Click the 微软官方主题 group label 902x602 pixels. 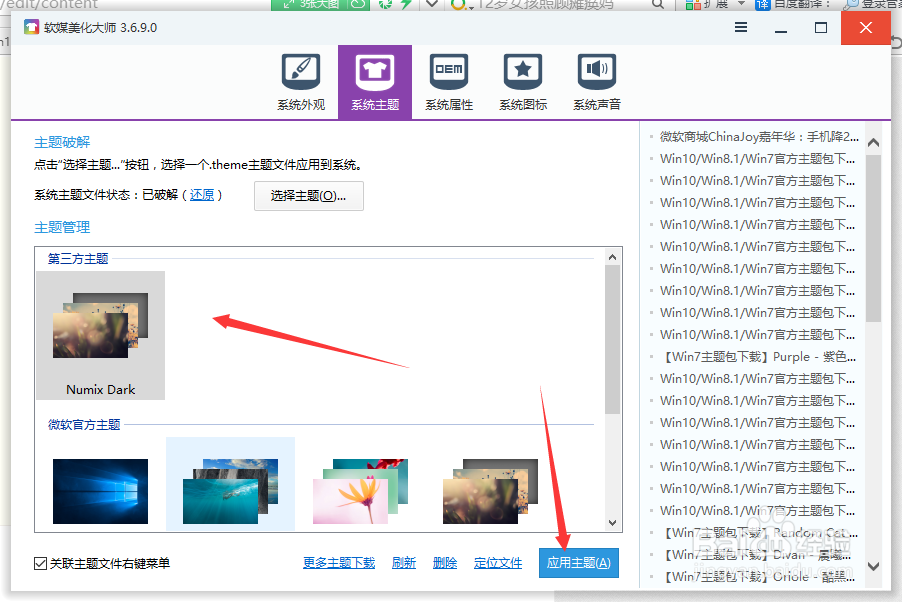click(84, 425)
